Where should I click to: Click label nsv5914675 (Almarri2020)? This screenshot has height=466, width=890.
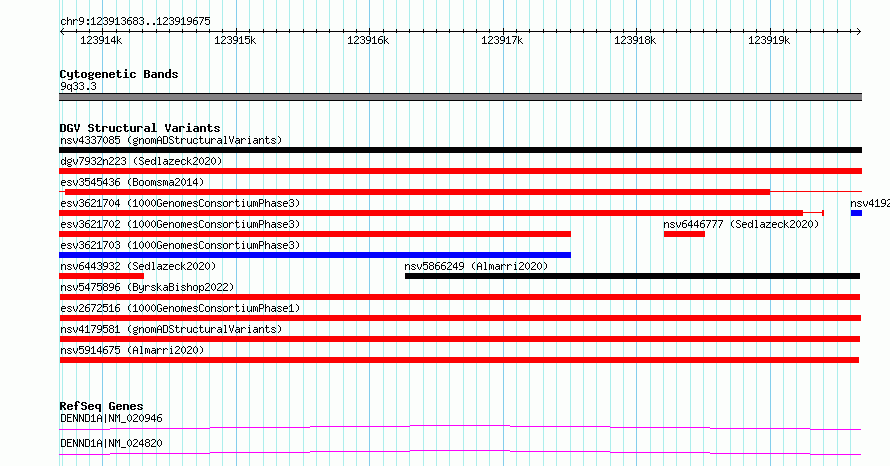coord(132,350)
